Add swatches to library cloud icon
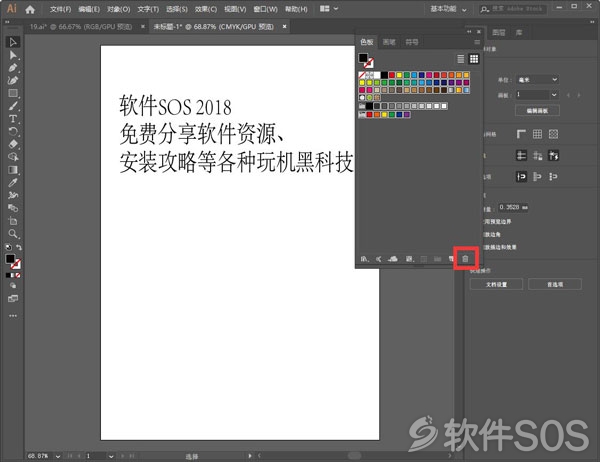 pos(393,259)
